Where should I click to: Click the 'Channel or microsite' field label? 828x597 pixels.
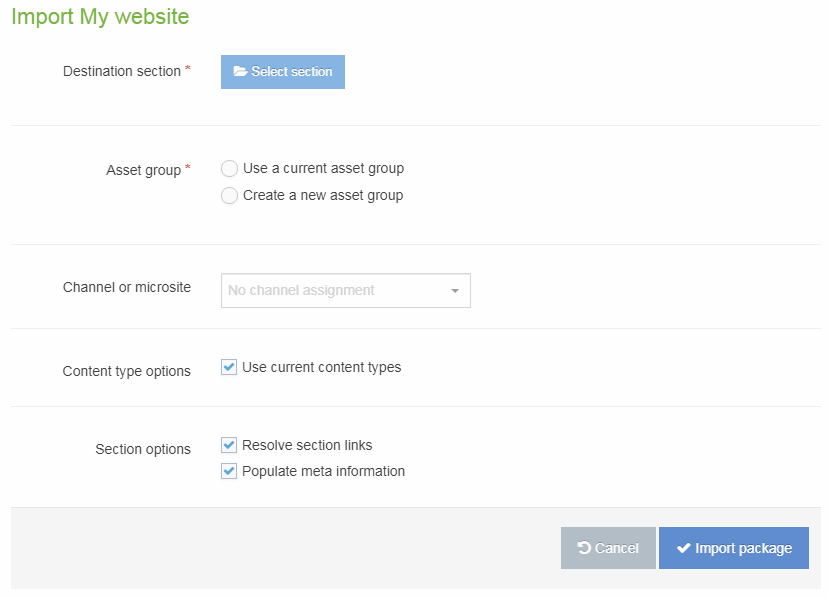[128, 287]
